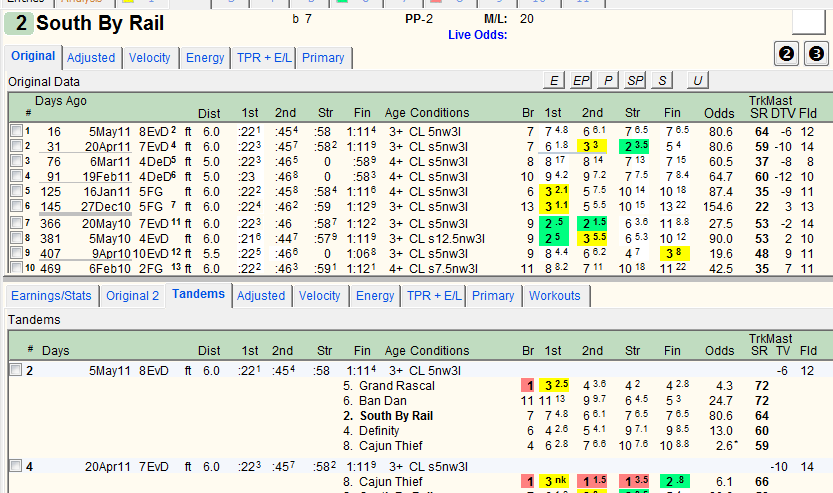Image resolution: width=833 pixels, height=493 pixels.
Task: Click the circled number 3 icon
Action: pos(817,54)
